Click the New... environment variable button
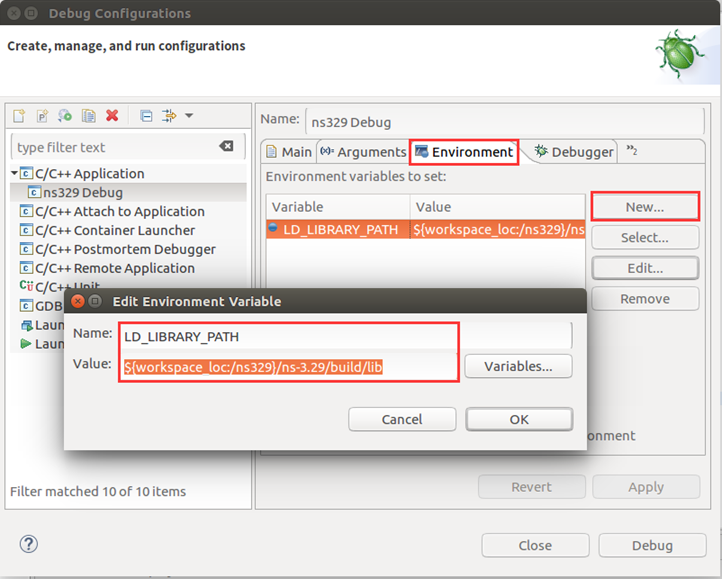 pyautogui.click(x=645, y=207)
